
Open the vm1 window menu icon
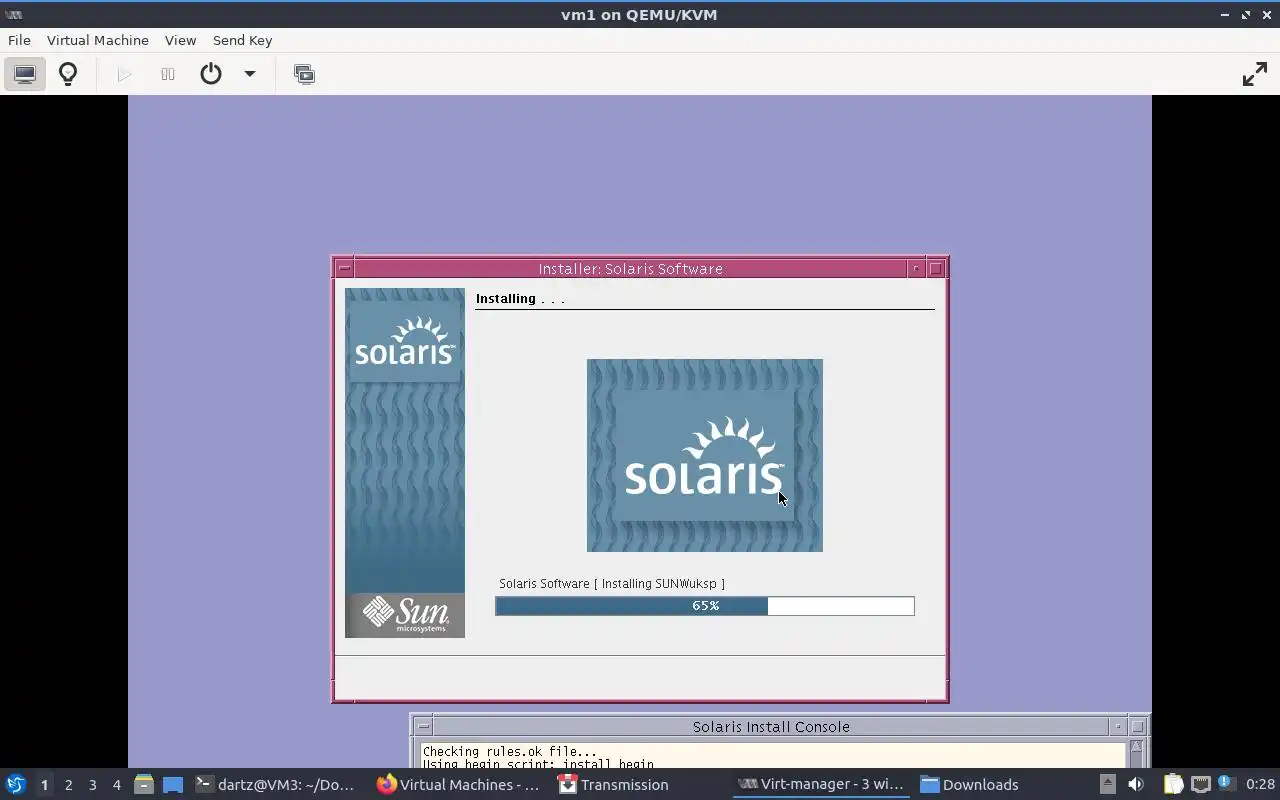[14, 15]
